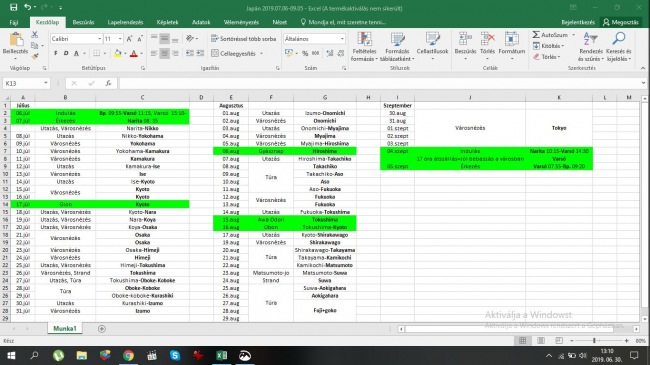Open Conditional Formatting (Feltételes formázás)
This screenshot has width=650, height=365.
click(x=364, y=46)
